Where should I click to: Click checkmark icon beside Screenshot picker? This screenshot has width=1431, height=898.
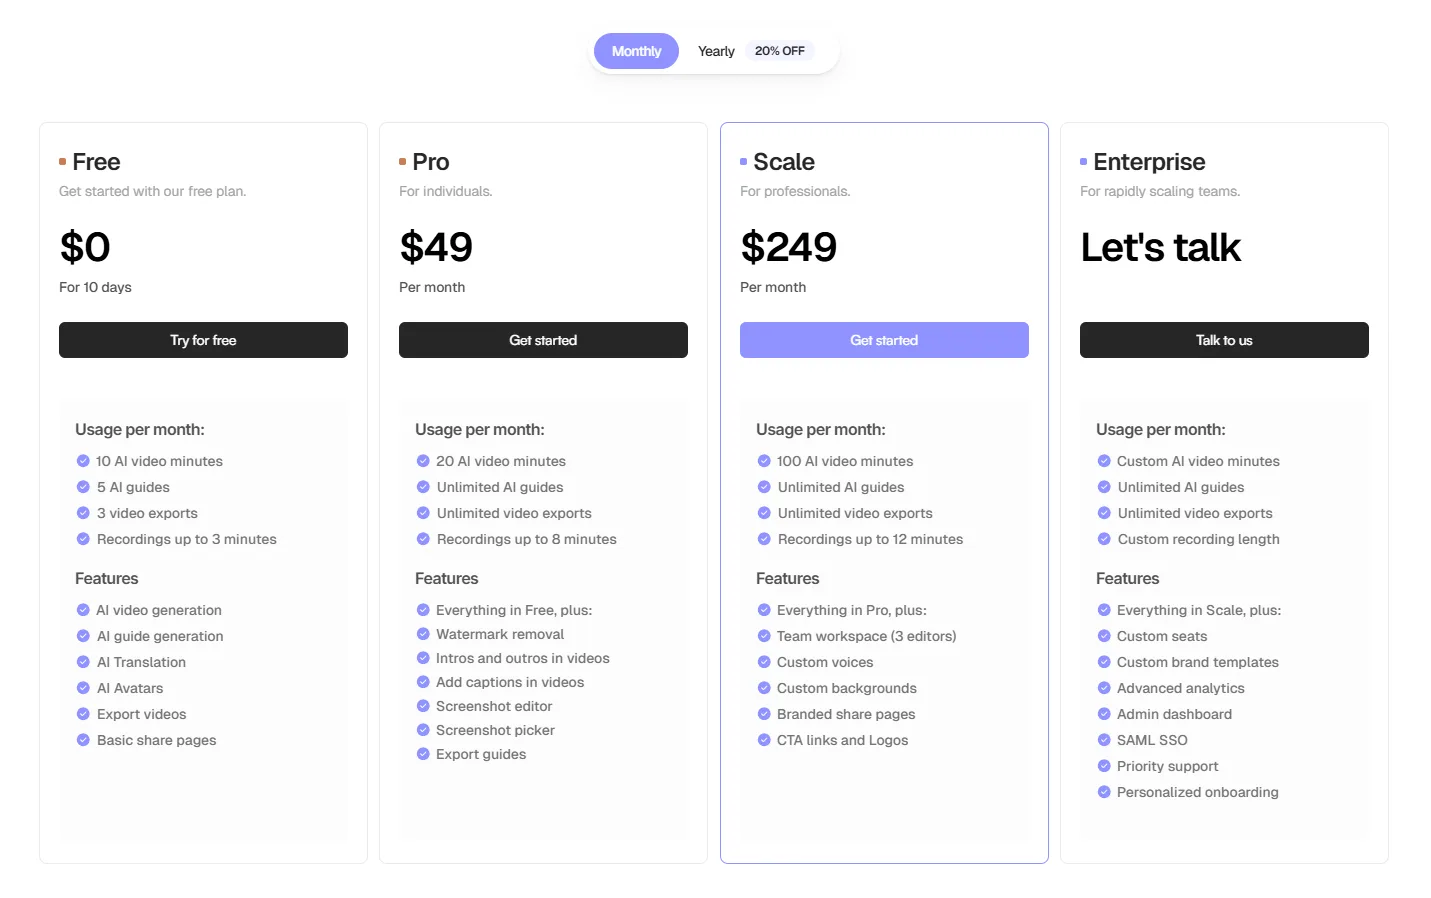(423, 730)
